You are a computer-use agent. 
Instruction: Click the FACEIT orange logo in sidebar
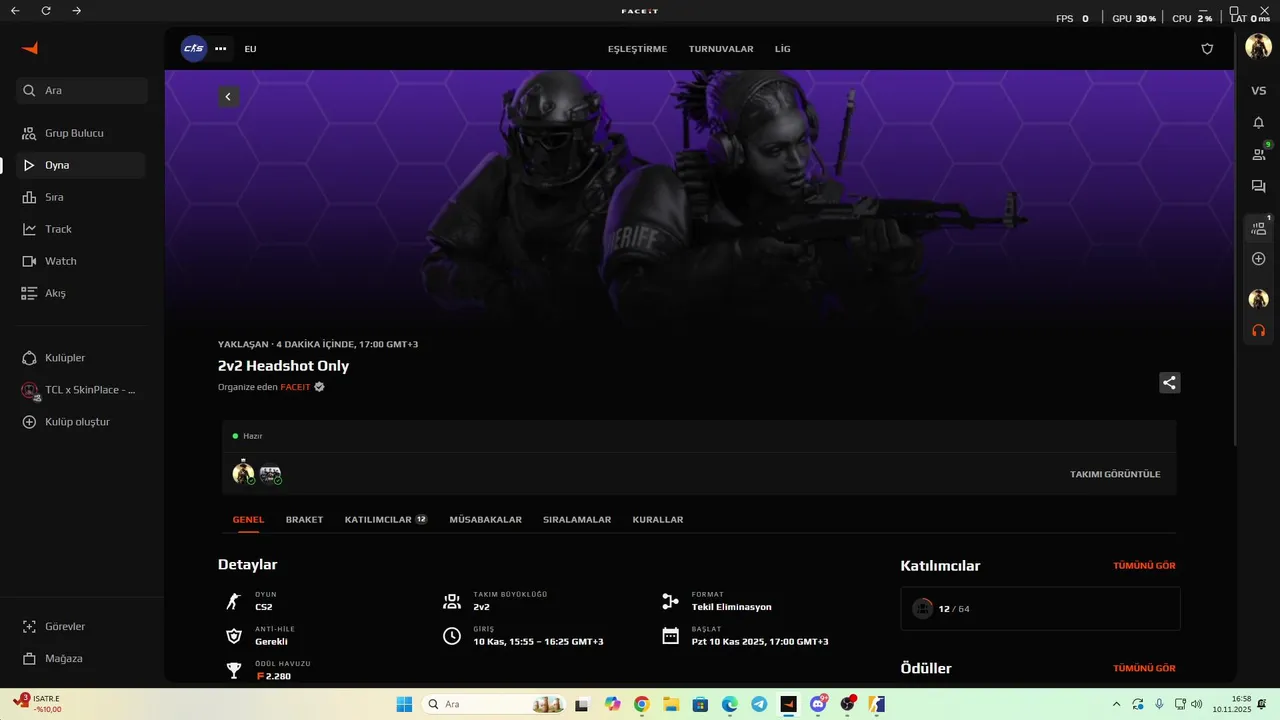(x=30, y=48)
